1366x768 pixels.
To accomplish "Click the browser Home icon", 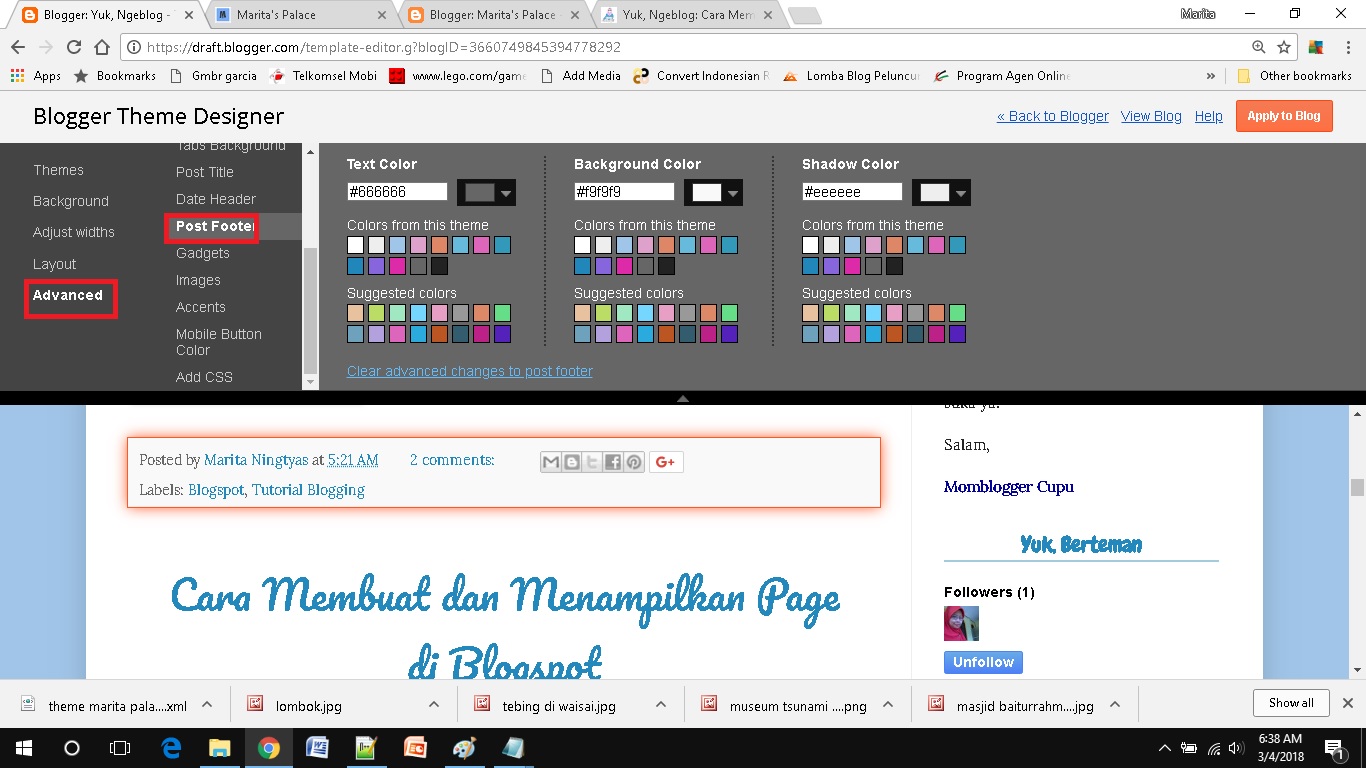I will click(x=101, y=47).
